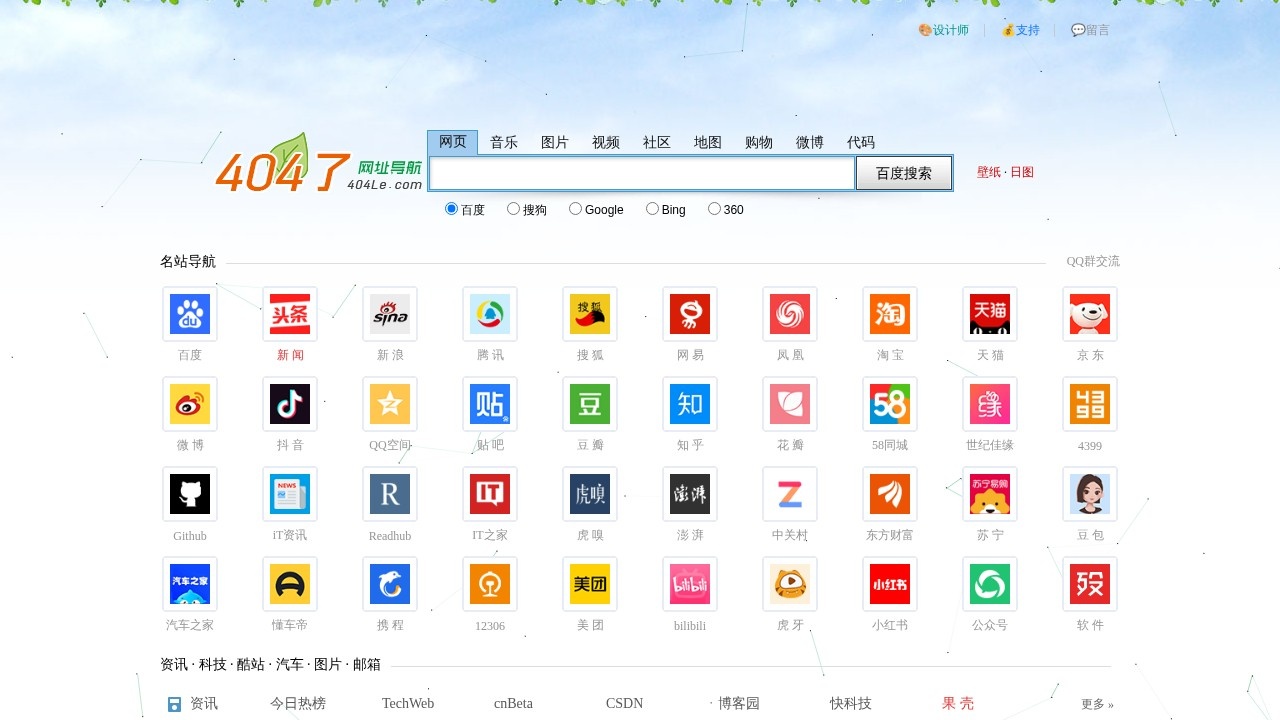Open the Tmall icon
The height and width of the screenshot is (720, 1280).
pyautogui.click(x=990, y=314)
